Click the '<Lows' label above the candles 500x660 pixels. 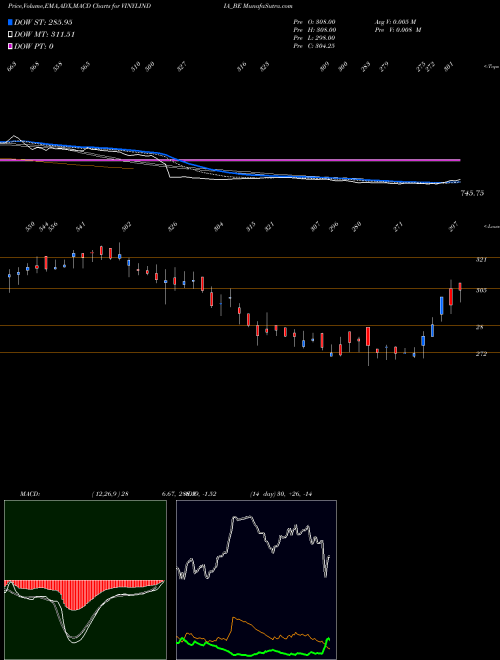tap(491, 226)
